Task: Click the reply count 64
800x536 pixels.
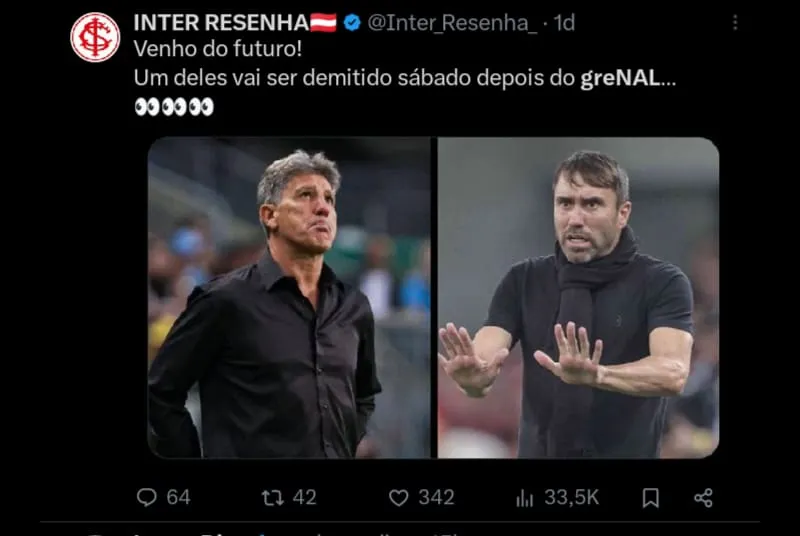Action: click(x=178, y=497)
